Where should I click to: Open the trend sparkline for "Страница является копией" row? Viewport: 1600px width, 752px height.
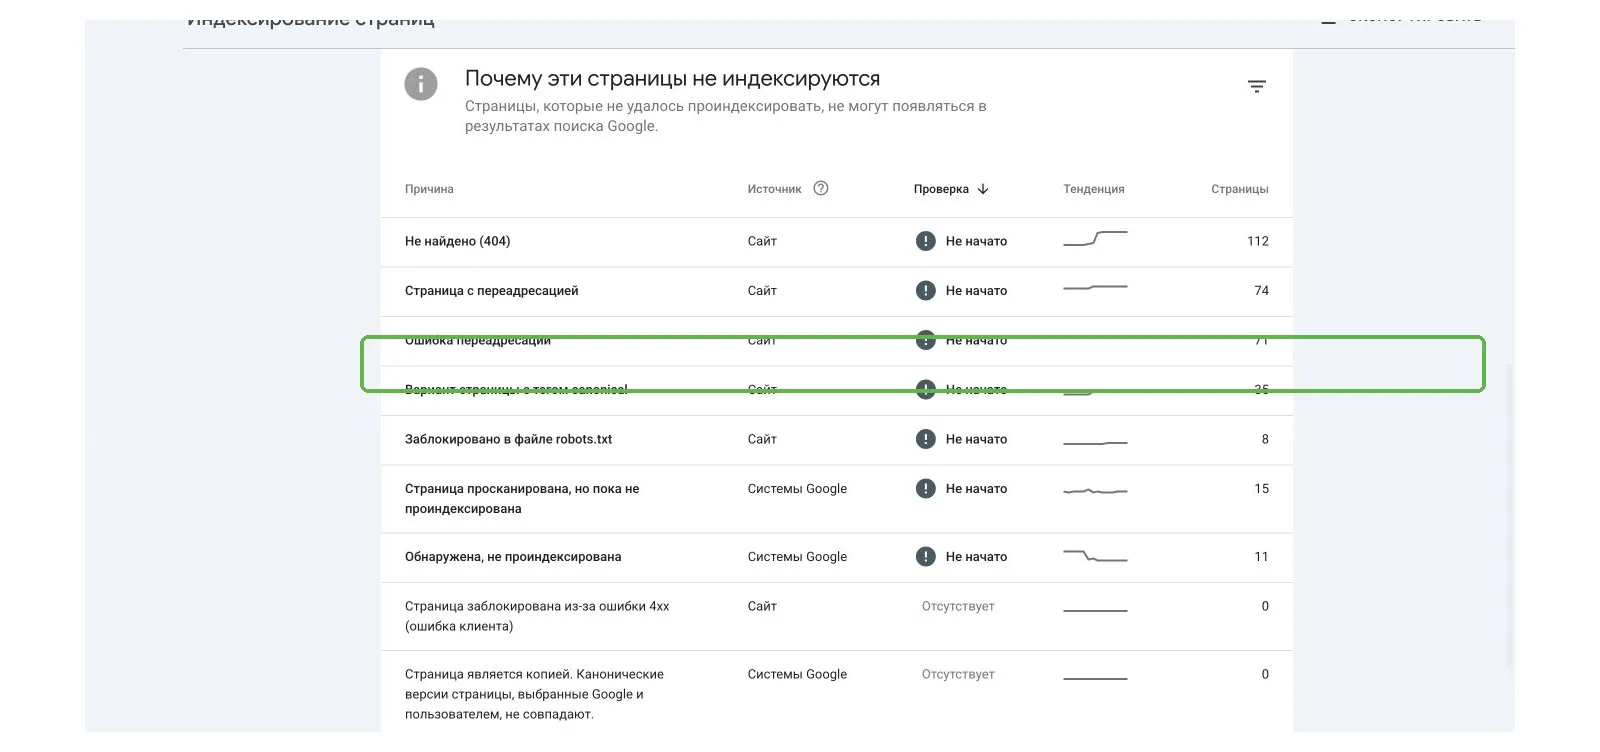pos(1095,678)
